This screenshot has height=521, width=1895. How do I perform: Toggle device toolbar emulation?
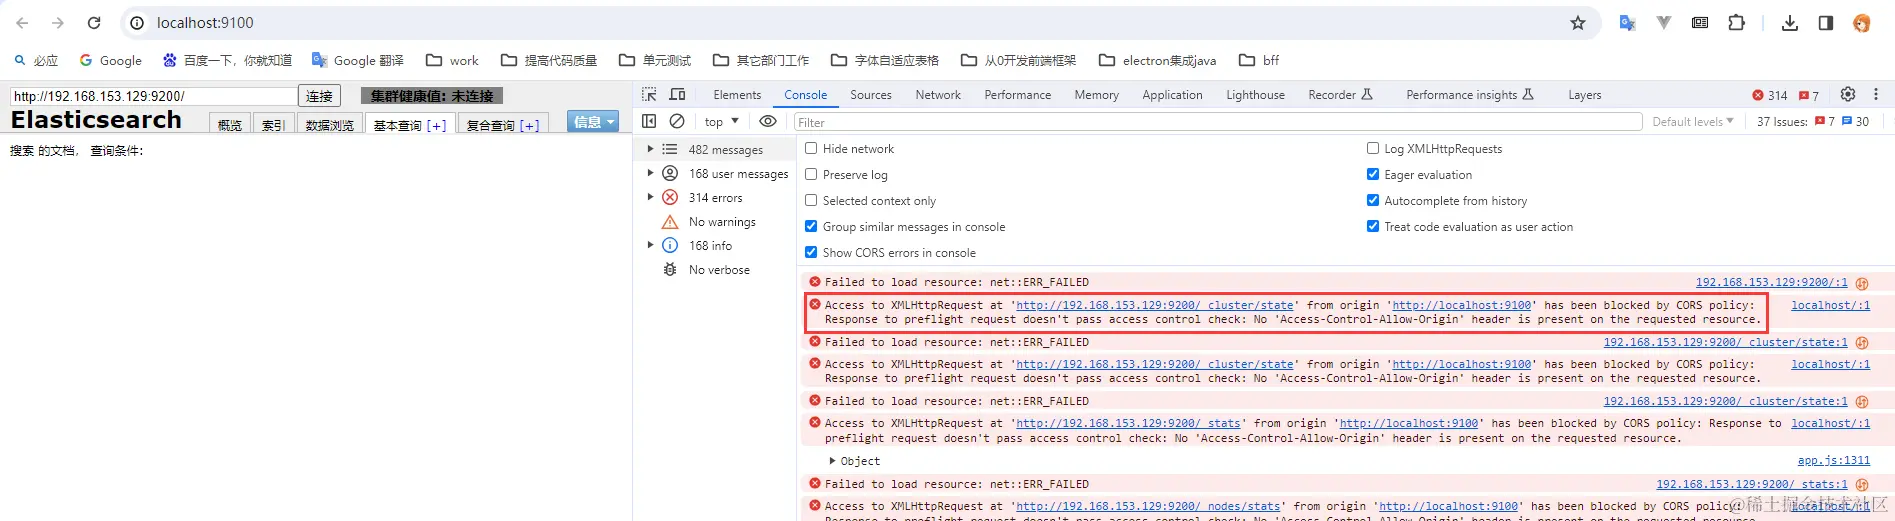(677, 94)
